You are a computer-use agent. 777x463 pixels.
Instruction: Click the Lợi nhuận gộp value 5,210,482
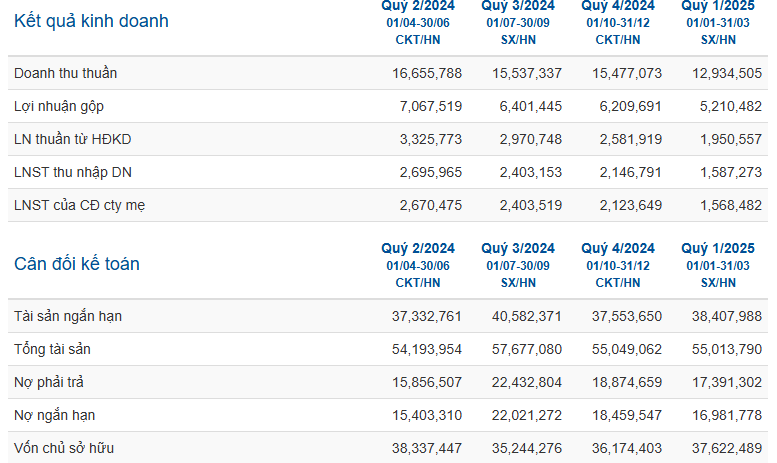pyautogui.click(x=727, y=106)
